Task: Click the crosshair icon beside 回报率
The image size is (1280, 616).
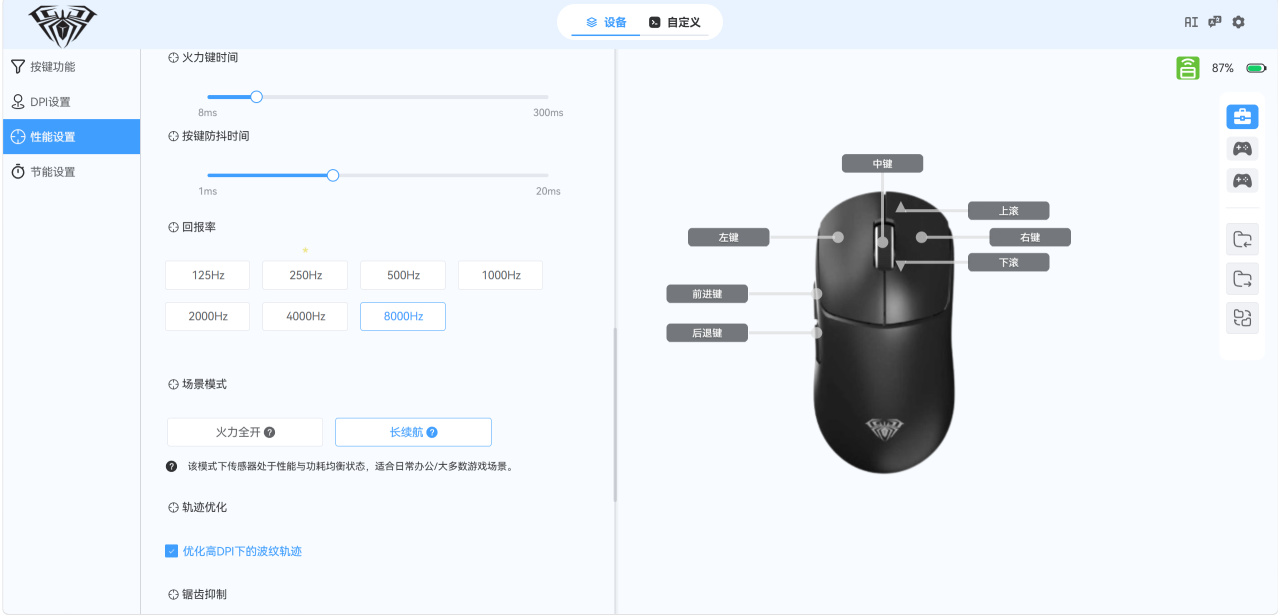Action: point(174,227)
